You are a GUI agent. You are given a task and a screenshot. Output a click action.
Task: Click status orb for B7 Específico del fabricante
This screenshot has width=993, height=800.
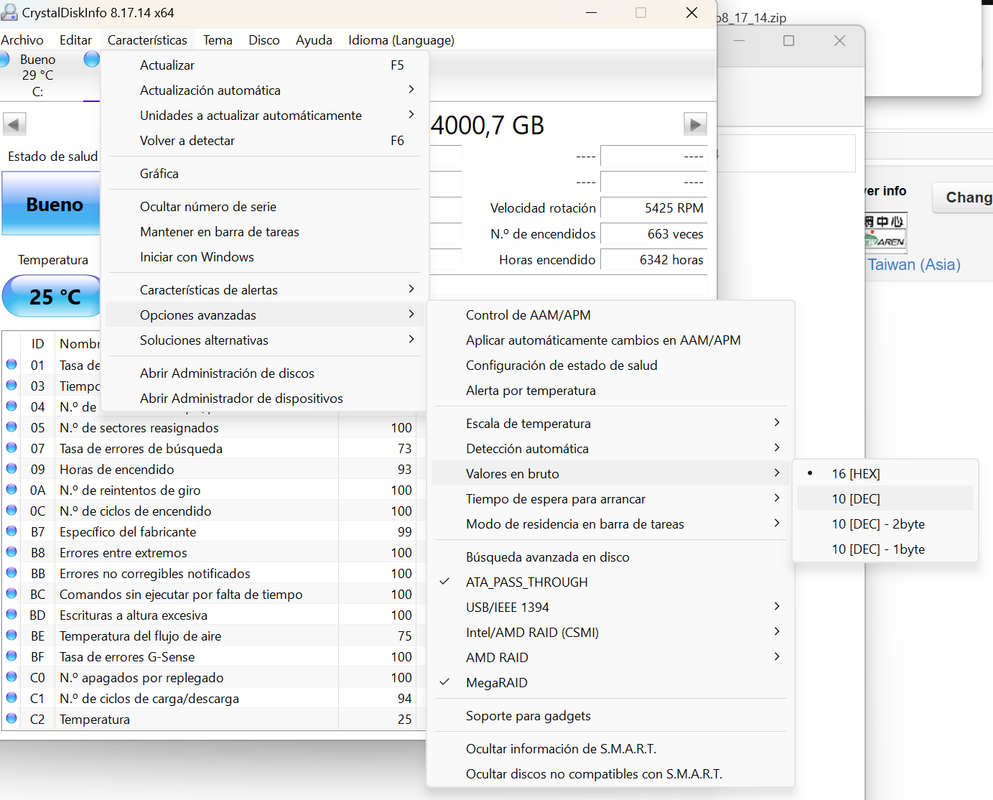[x=11, y=531]
